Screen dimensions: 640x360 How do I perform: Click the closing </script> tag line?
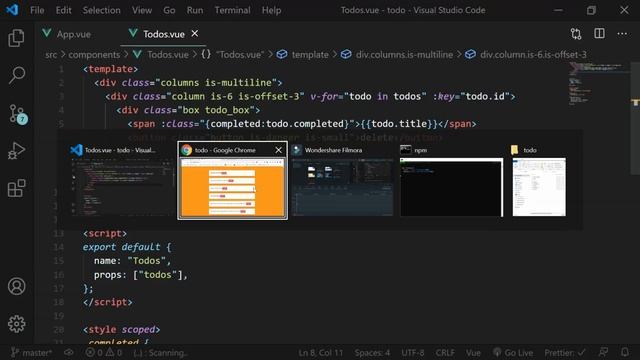[108, 302]
